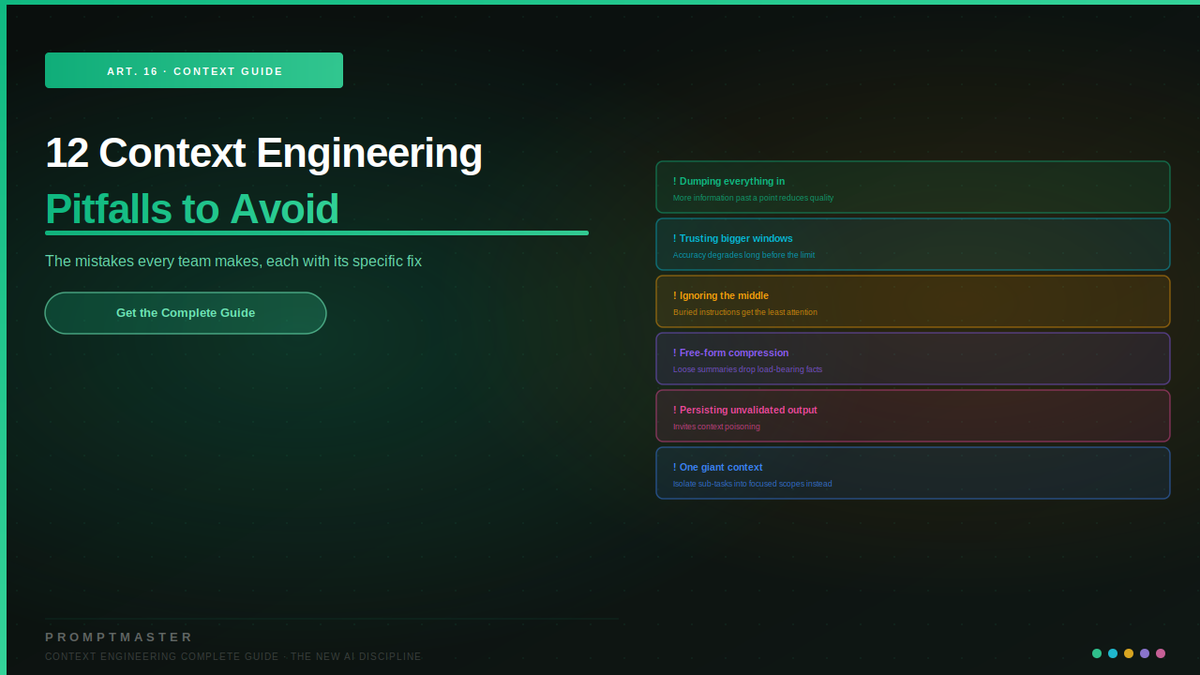Click the Pitfalls to Avoid heading
1200x675 pixels.
coord(192,209)
